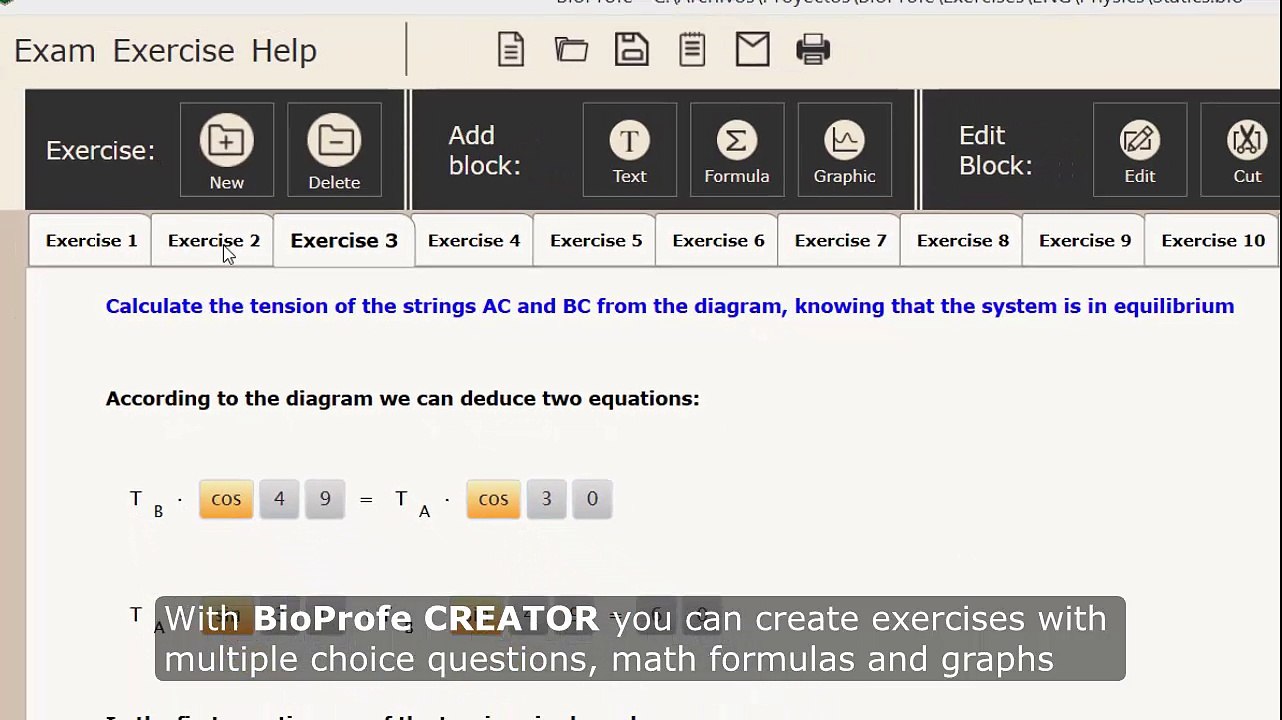The image size is (1282, 720).
Task: Select the orange cos block before 49
Action: point(226,499)
